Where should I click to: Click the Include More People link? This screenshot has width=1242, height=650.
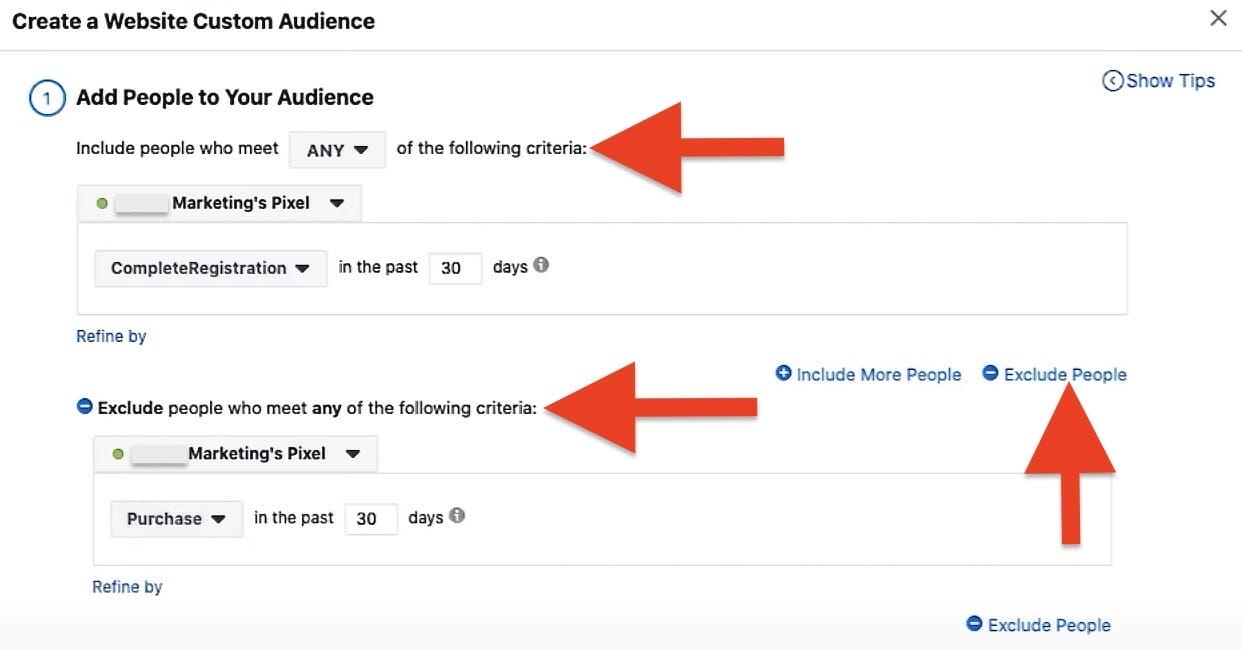pos(878,374)
